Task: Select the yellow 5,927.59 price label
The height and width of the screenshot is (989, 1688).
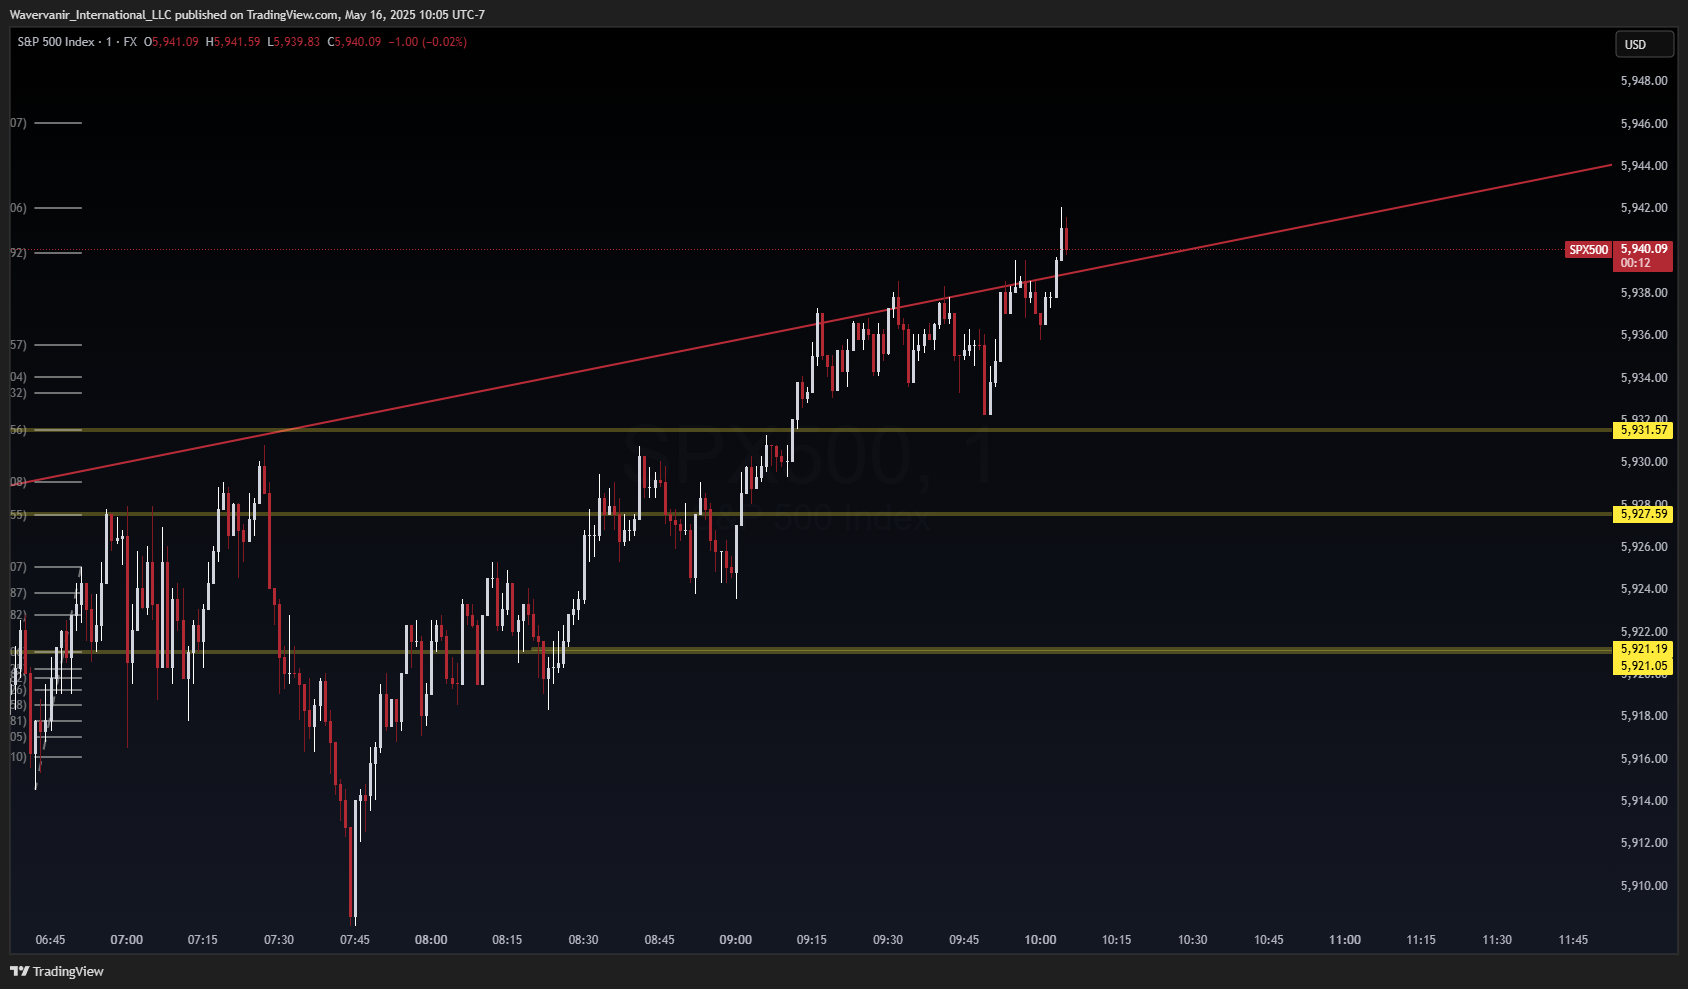Action: 1644,514
